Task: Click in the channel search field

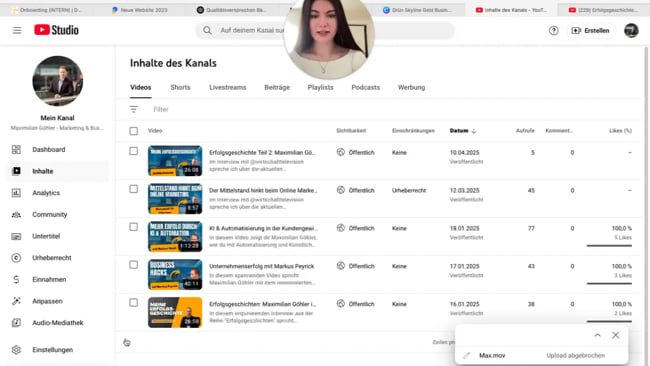Action: [325, 30]
